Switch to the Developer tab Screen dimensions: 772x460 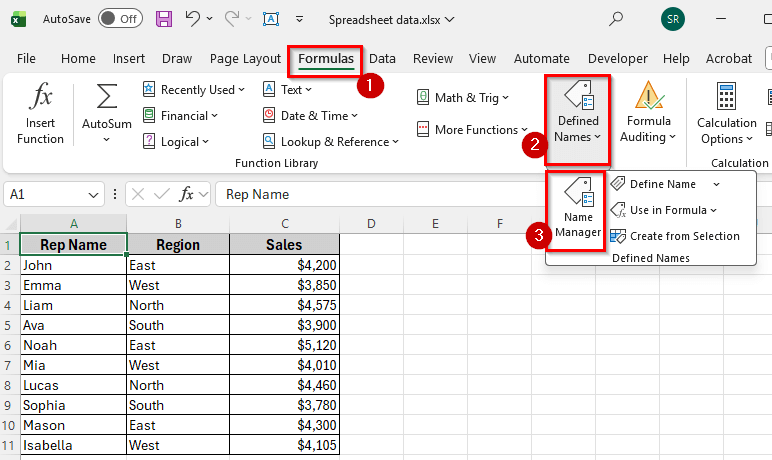(x=617, y=59)
